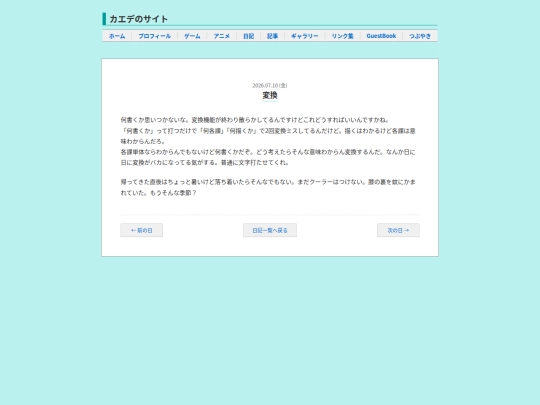Image resolution: width=540 pixels, height=405 pixels.
Task: Click the paragraph starting 帰ってきた直後は
Action: pyautogui.click(x=268, y=187)
